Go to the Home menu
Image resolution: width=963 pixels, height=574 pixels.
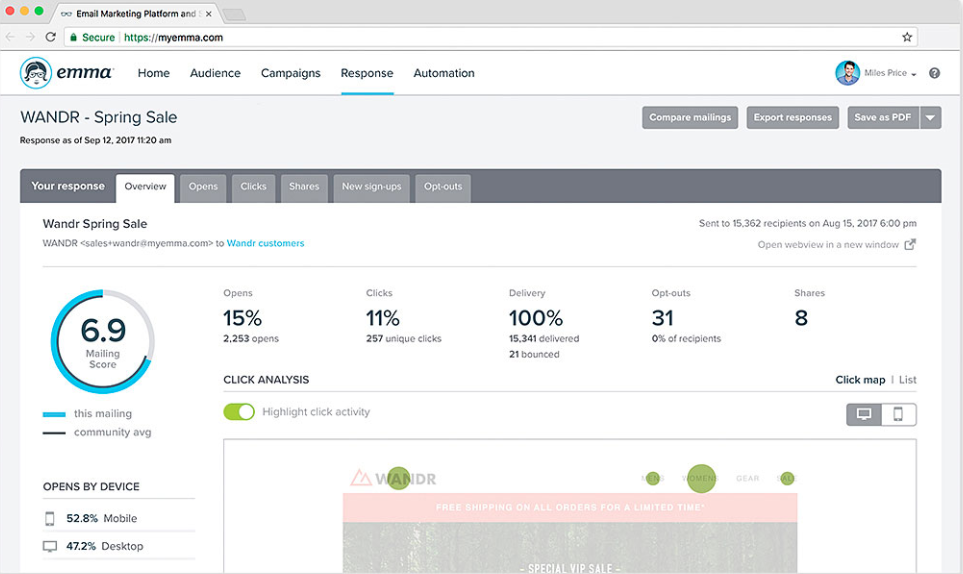point(154,73)
